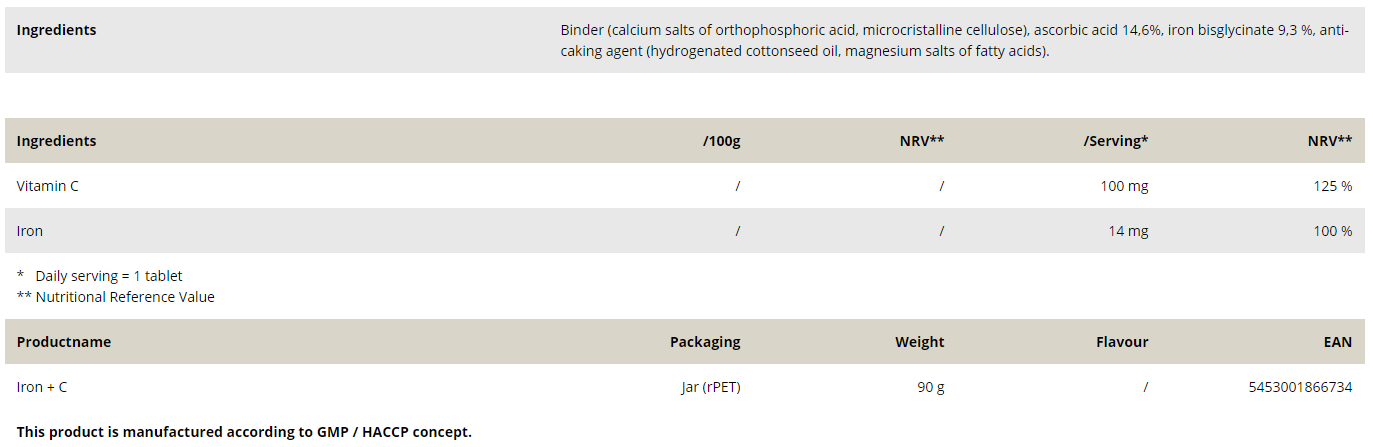Select the /100g column header
This screenshot has width=1373, height=447.
[721, 141]
